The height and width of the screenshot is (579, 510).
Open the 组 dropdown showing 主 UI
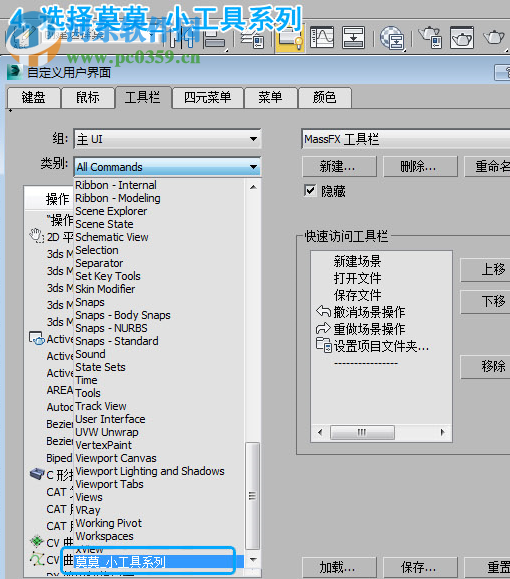(167, 139)
